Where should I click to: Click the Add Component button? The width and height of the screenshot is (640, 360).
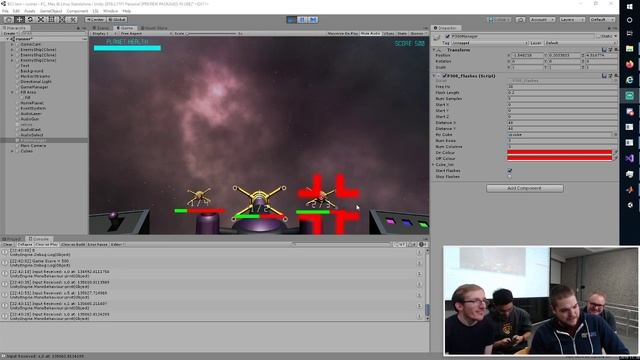tap(524, 188)
